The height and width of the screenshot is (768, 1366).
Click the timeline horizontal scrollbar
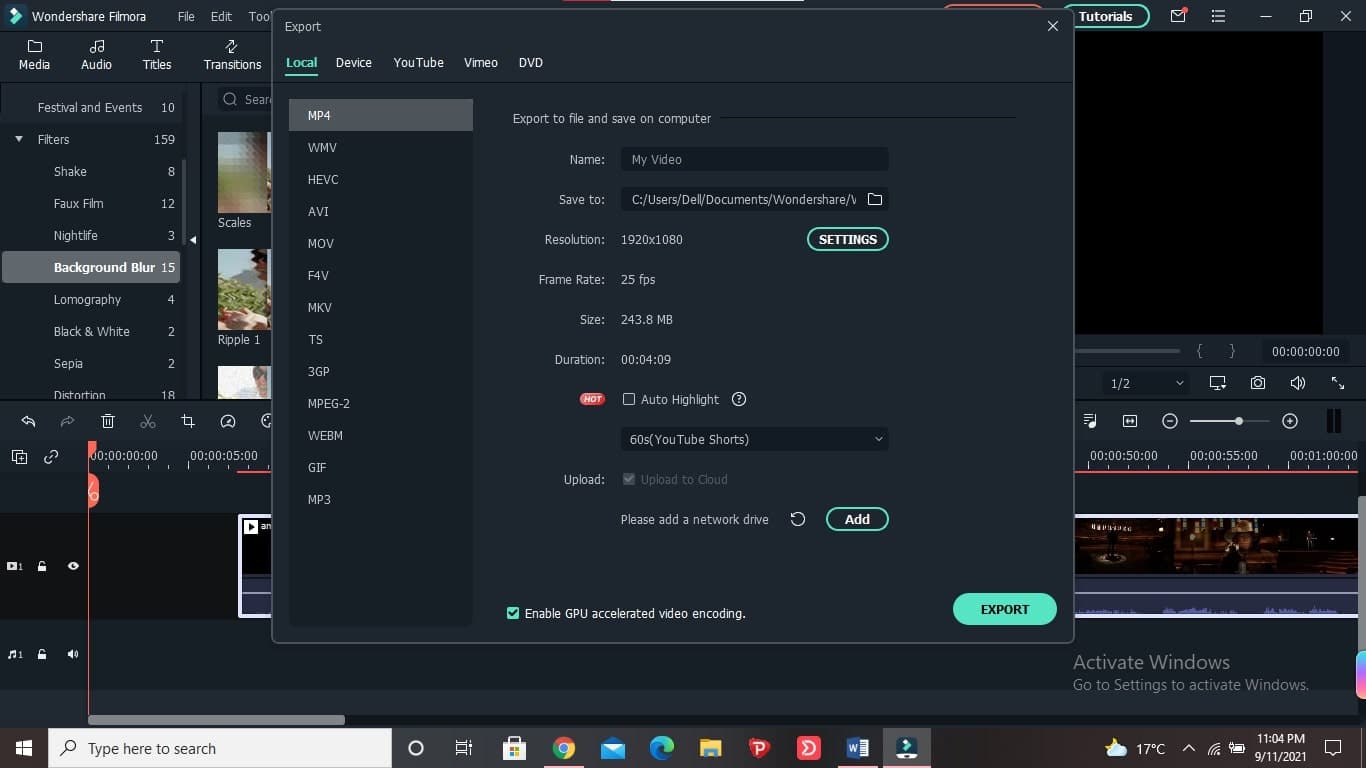coord(216,720)
